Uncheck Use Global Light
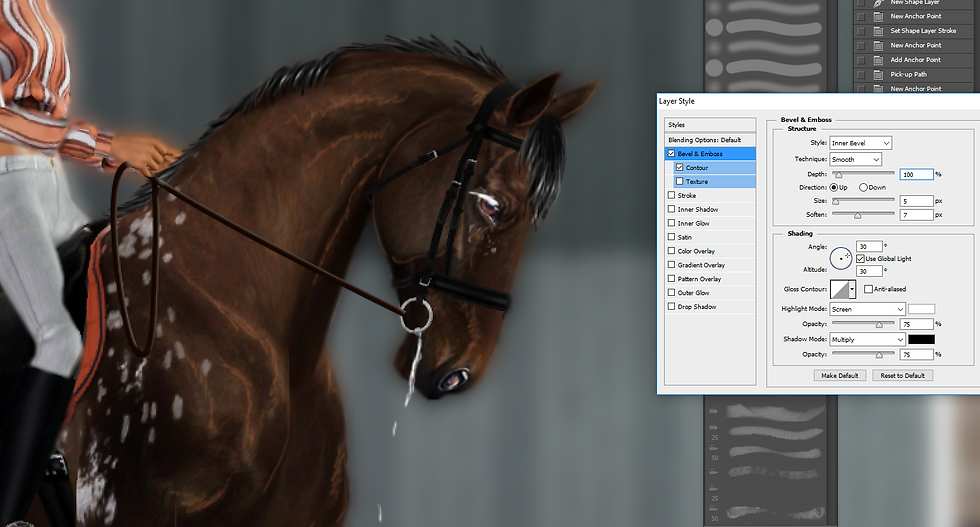 (x=861, y=258)
